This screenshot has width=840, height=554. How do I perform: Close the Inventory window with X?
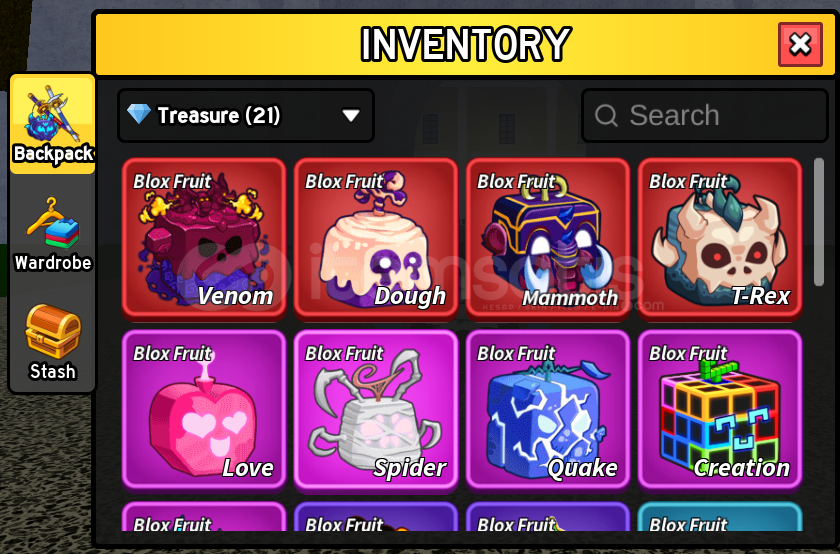pyautogui.click(x=800, y=44)
